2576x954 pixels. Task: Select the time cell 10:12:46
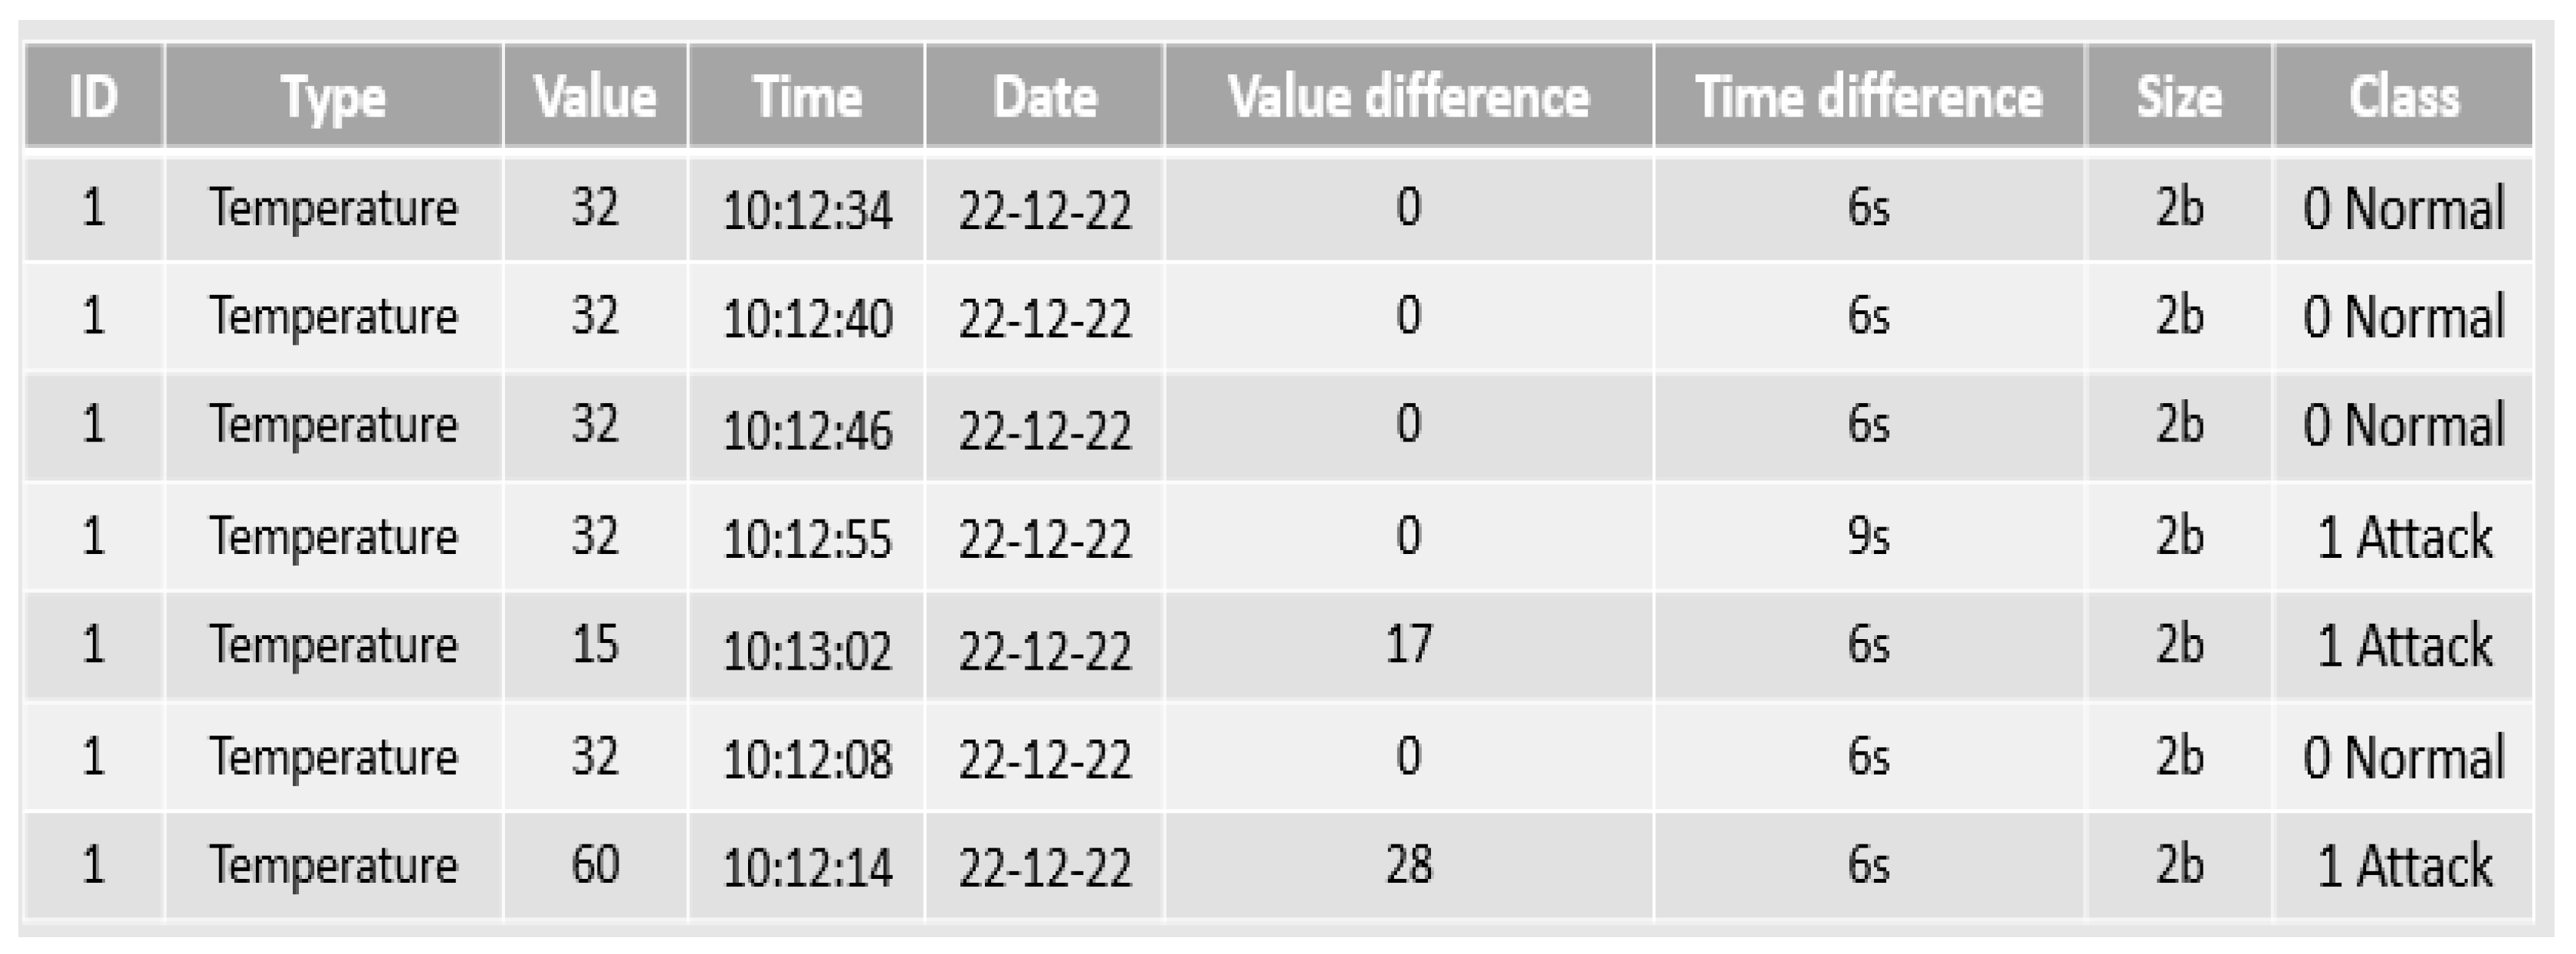point(806,428)
